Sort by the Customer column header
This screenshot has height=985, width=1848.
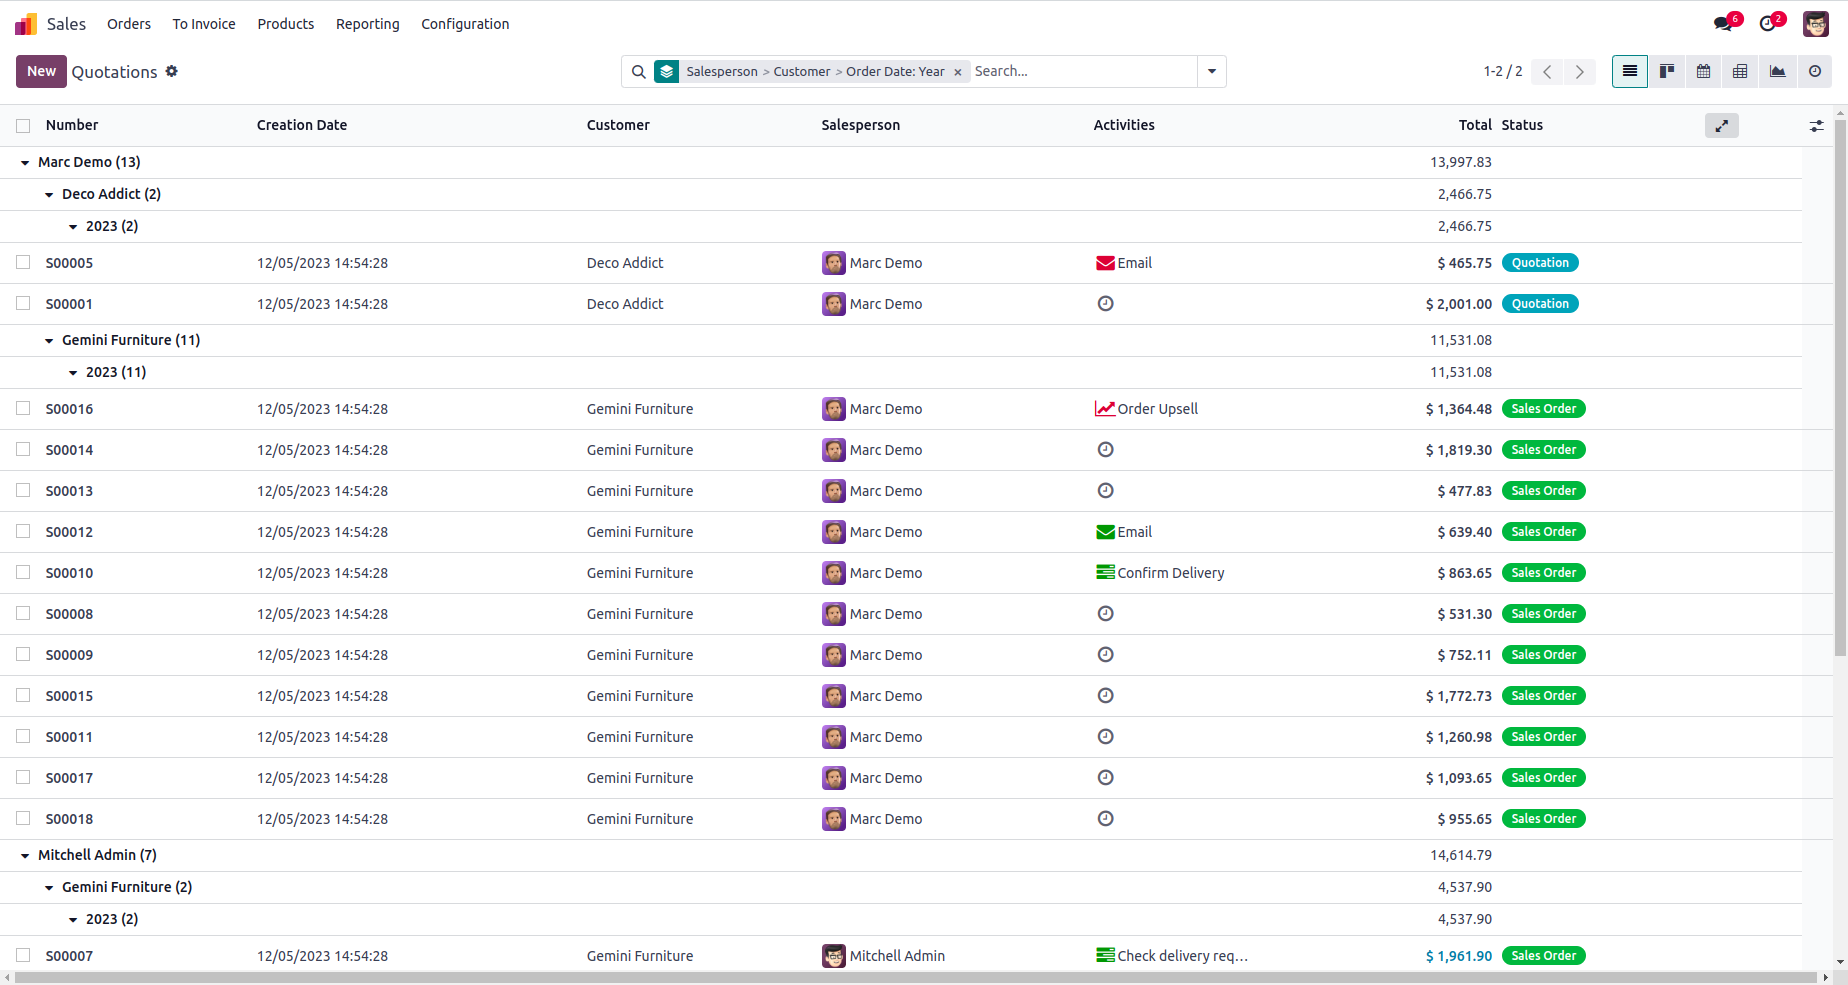coord(618,125)
